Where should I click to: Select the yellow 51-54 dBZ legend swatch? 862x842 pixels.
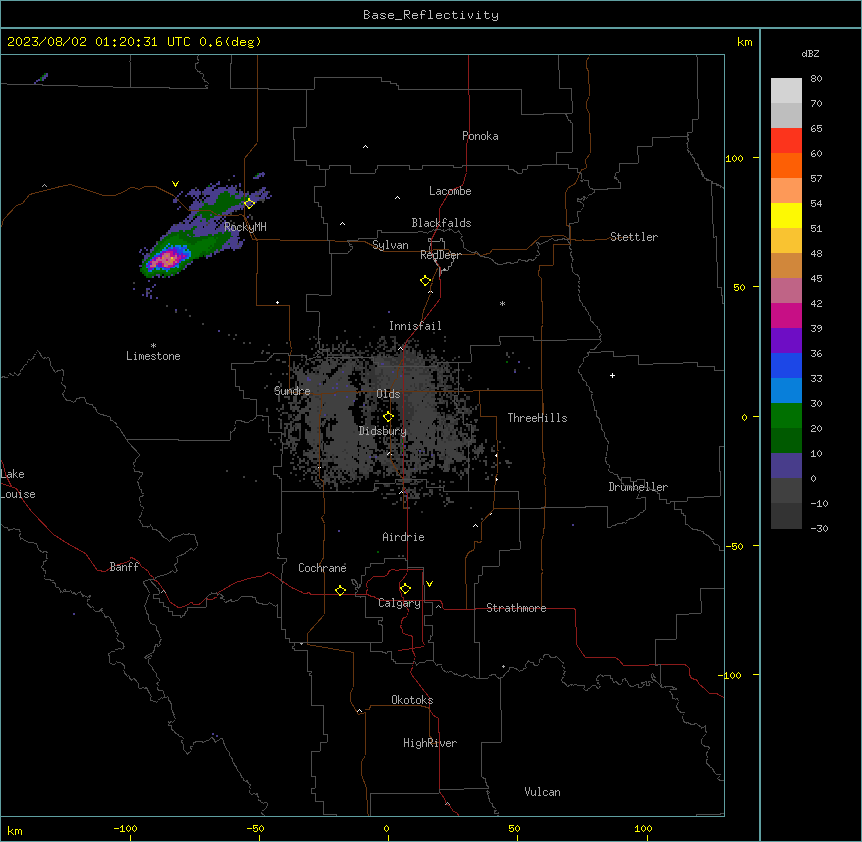[x=786, y=215]
